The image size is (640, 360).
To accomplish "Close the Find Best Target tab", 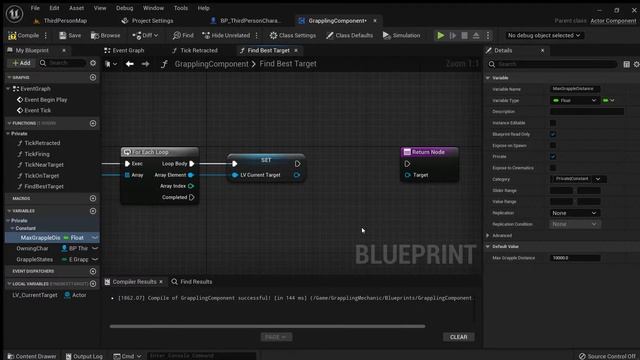I will point(296,50).
